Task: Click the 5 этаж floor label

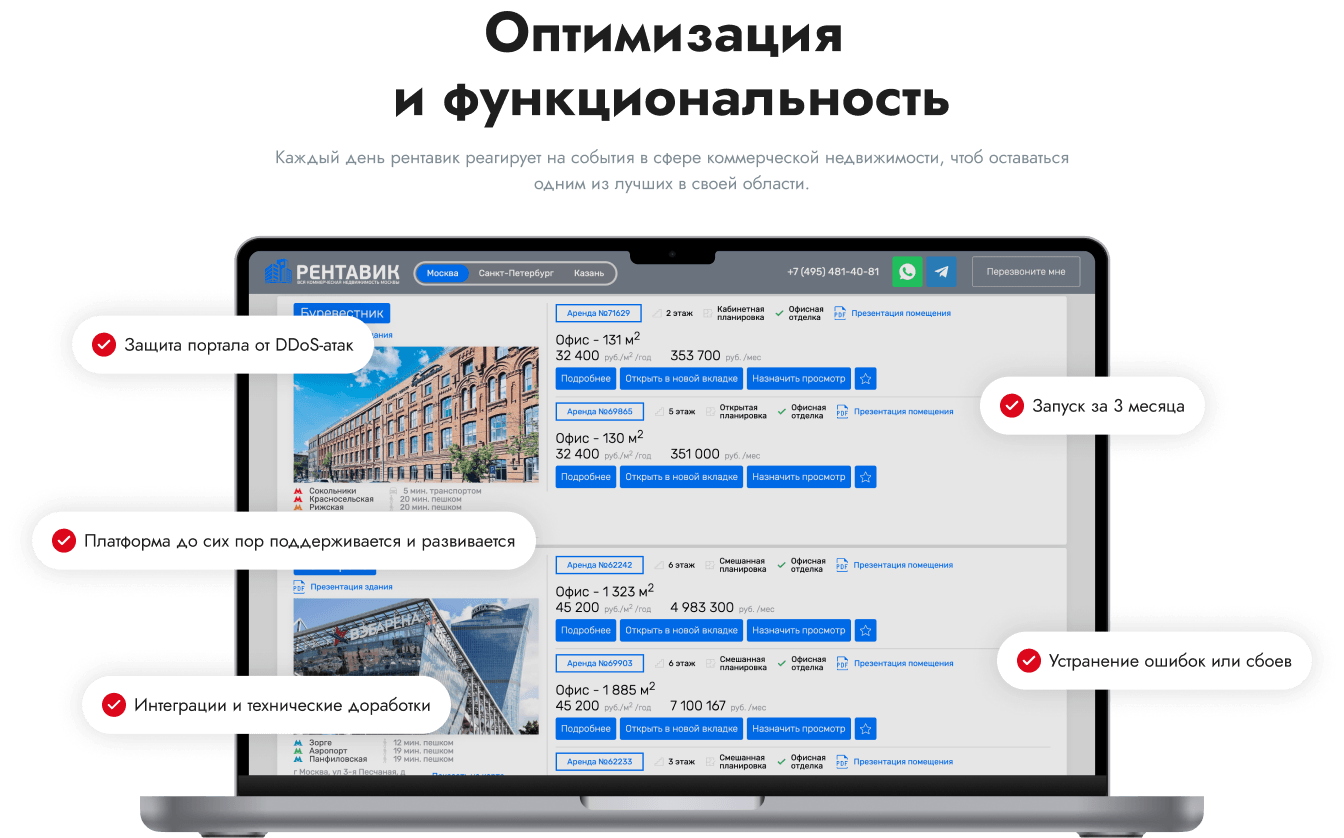Action: point(682,411)
